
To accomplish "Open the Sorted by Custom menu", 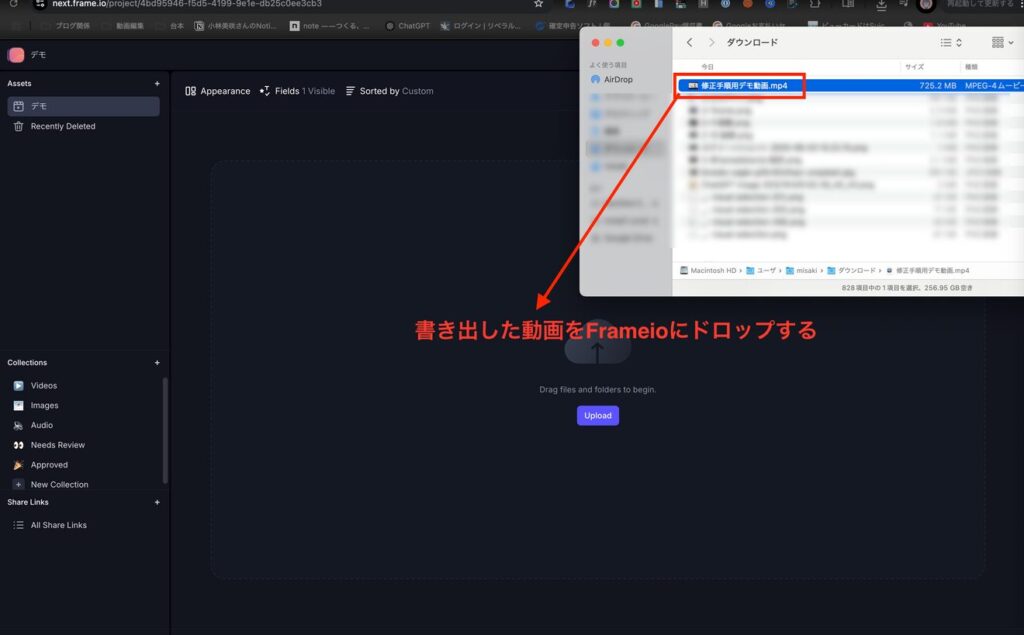I will (389, 91).
